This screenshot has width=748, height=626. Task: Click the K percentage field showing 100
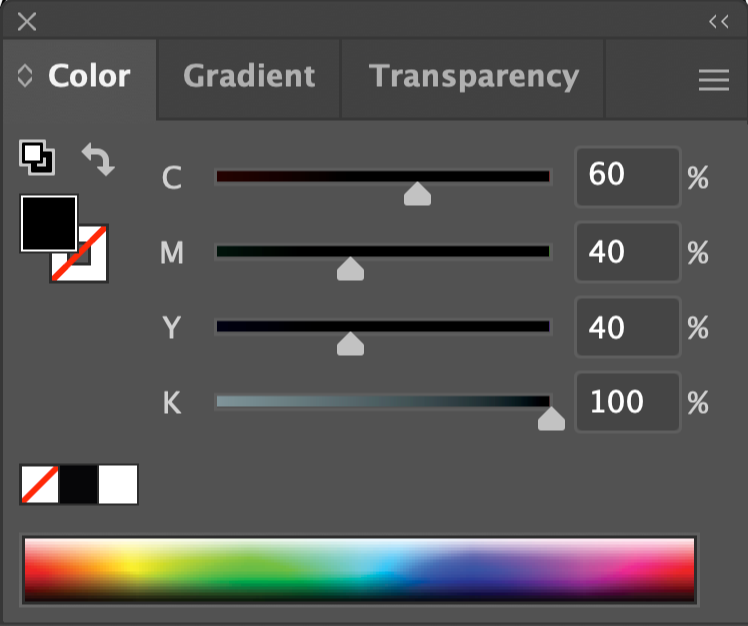[x=626, y=402]
